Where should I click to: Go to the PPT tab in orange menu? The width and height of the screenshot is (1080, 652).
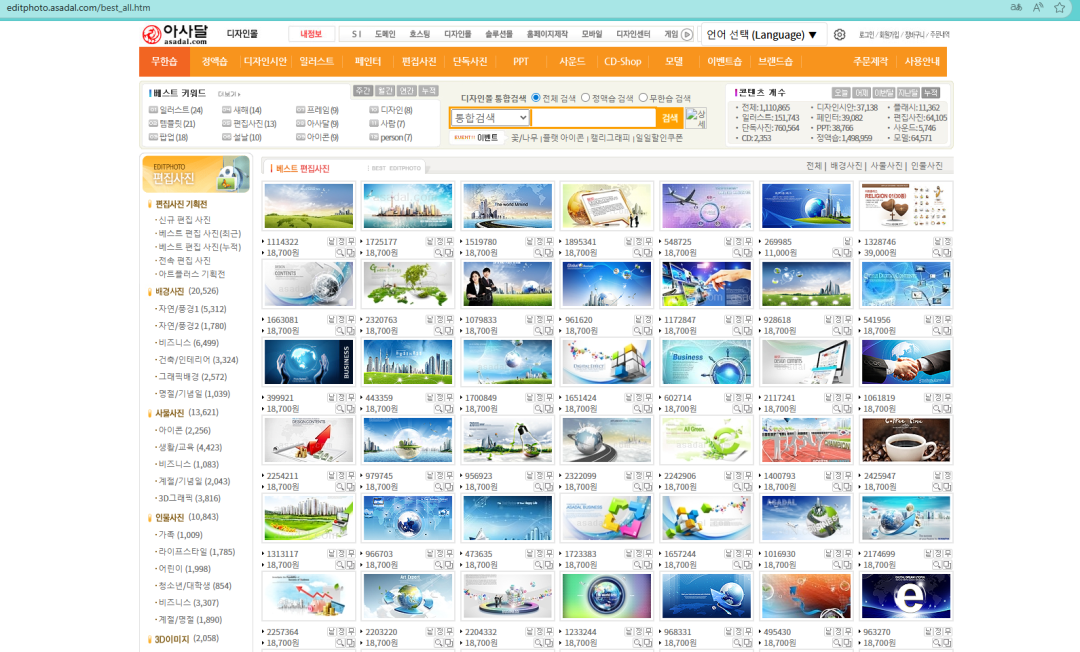520,61
